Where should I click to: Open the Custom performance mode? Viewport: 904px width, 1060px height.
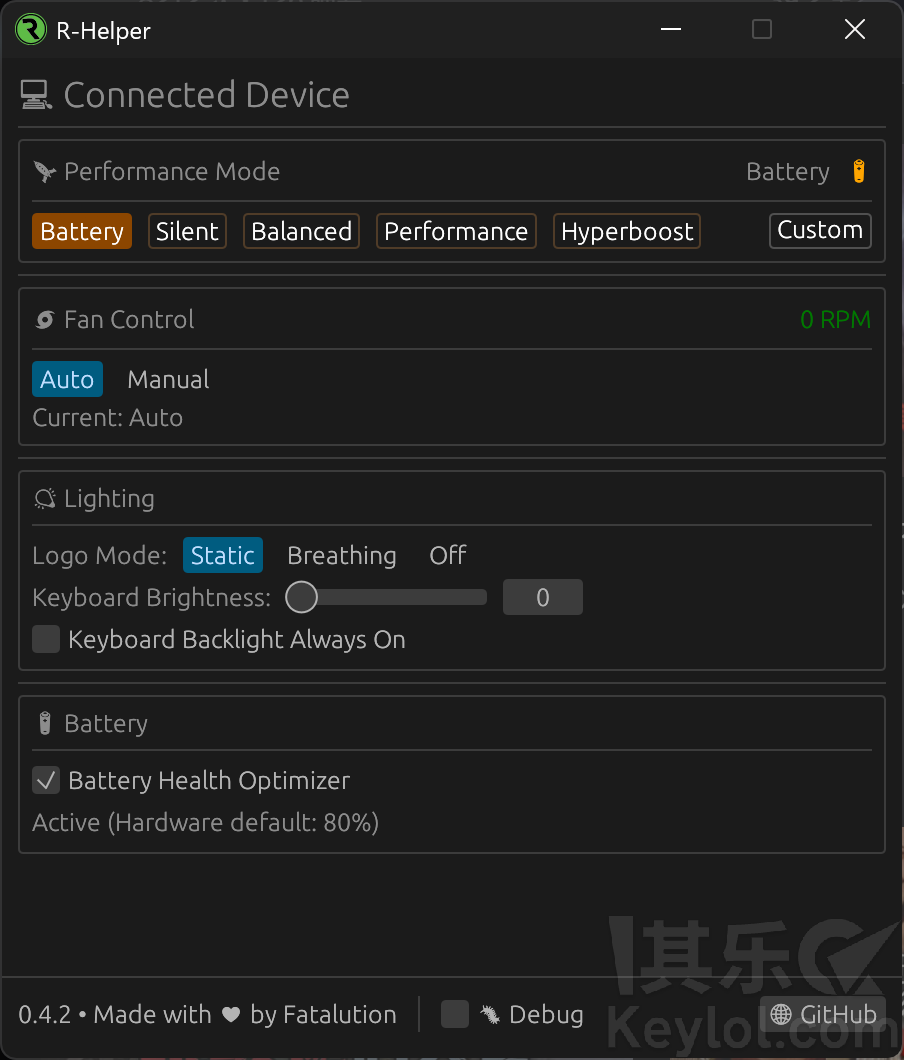[820, 230]
